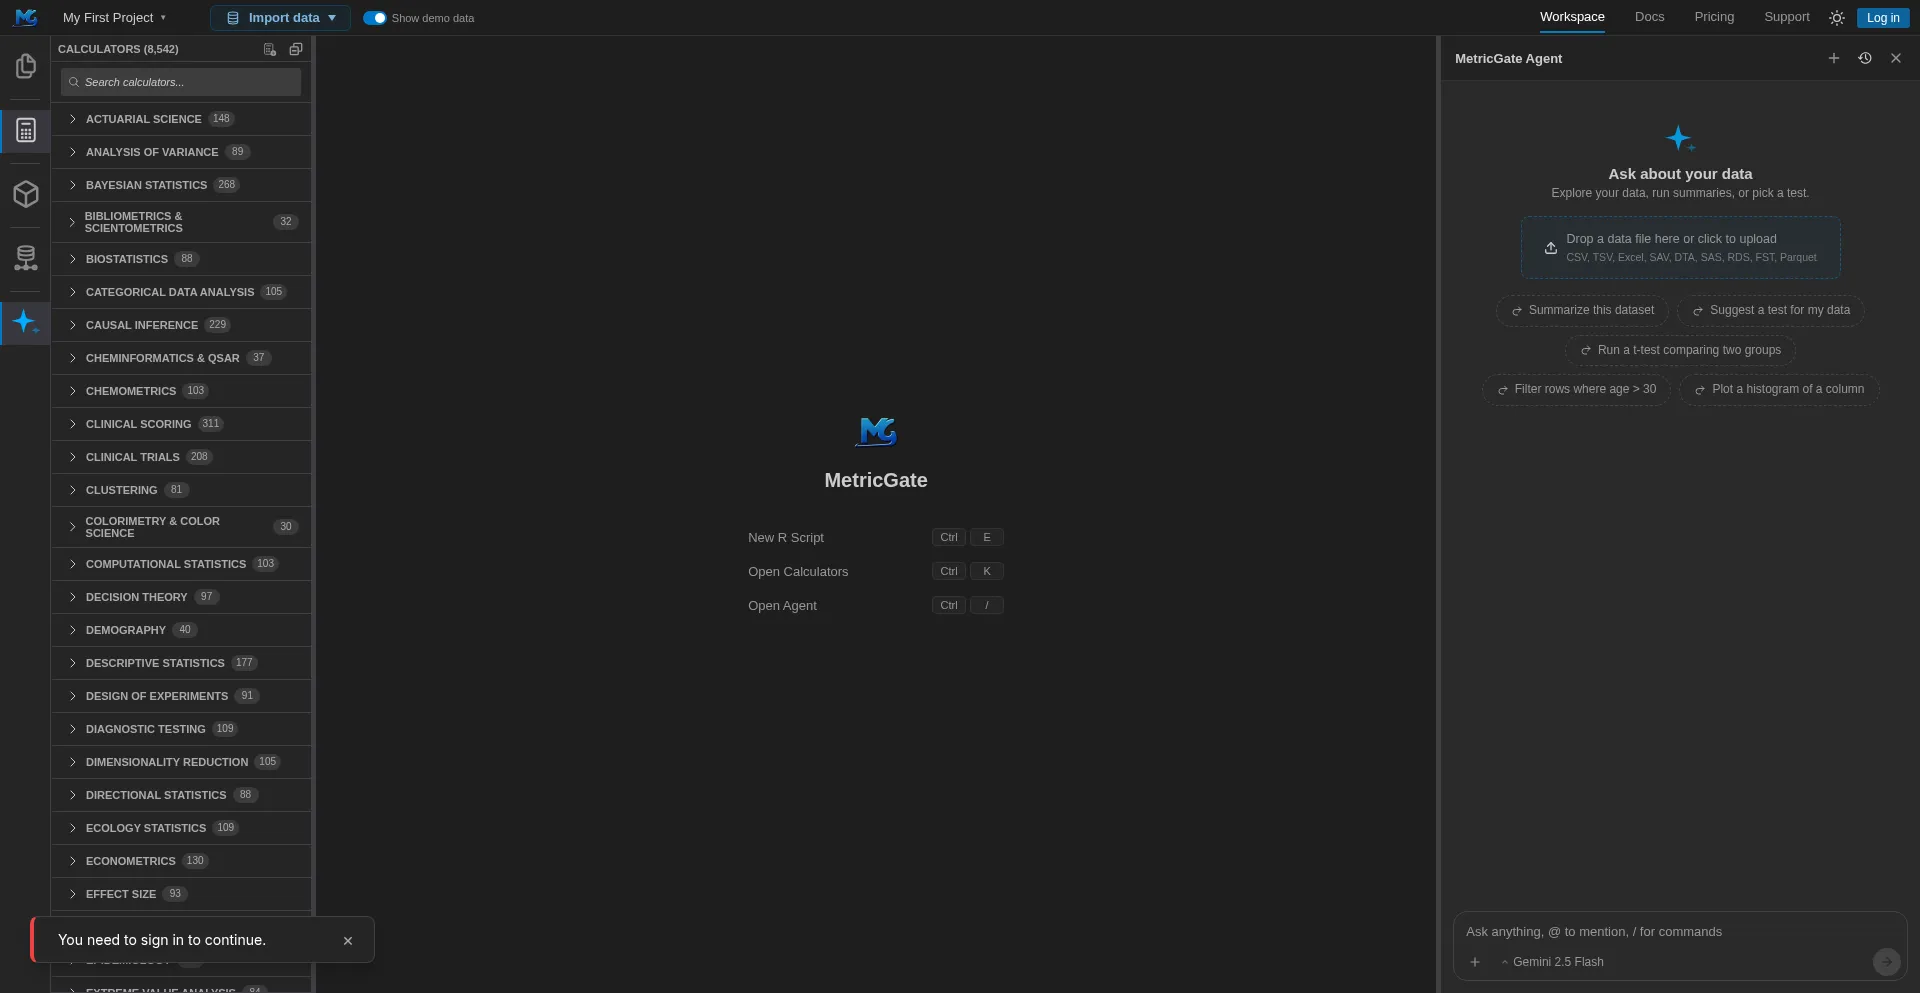
Task: Expand the Cheminformatics & QSAR category
Action: pos(181,358)
